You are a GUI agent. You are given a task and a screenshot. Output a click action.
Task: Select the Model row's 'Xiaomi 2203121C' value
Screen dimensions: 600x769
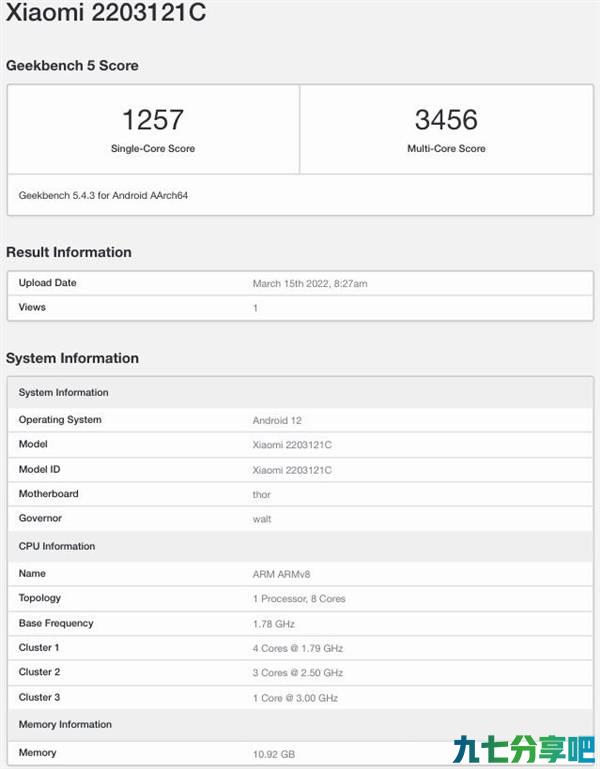pyautogui.click(x=292, y=445)
